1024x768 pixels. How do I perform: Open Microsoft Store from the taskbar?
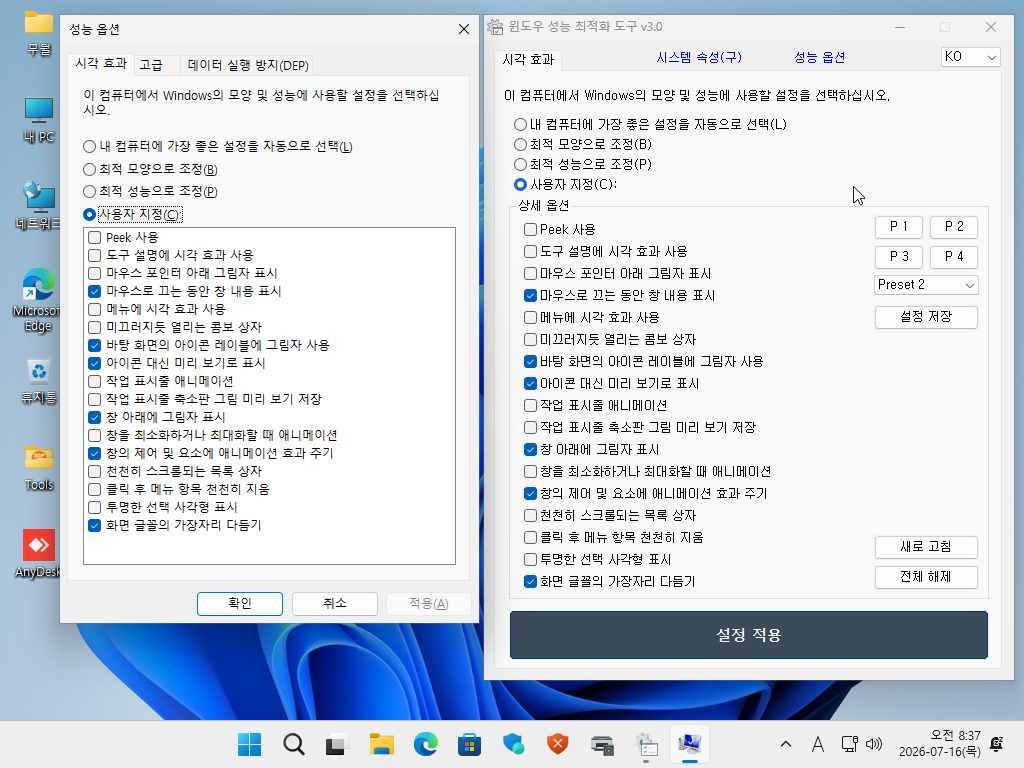[x=469, y=744]
